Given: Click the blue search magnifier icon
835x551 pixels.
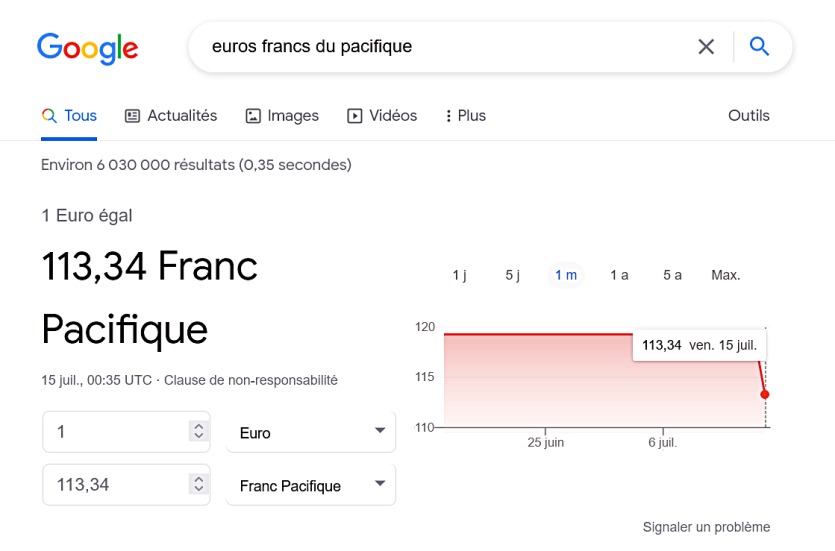Looking at the screenshot, I should (759, 46).
